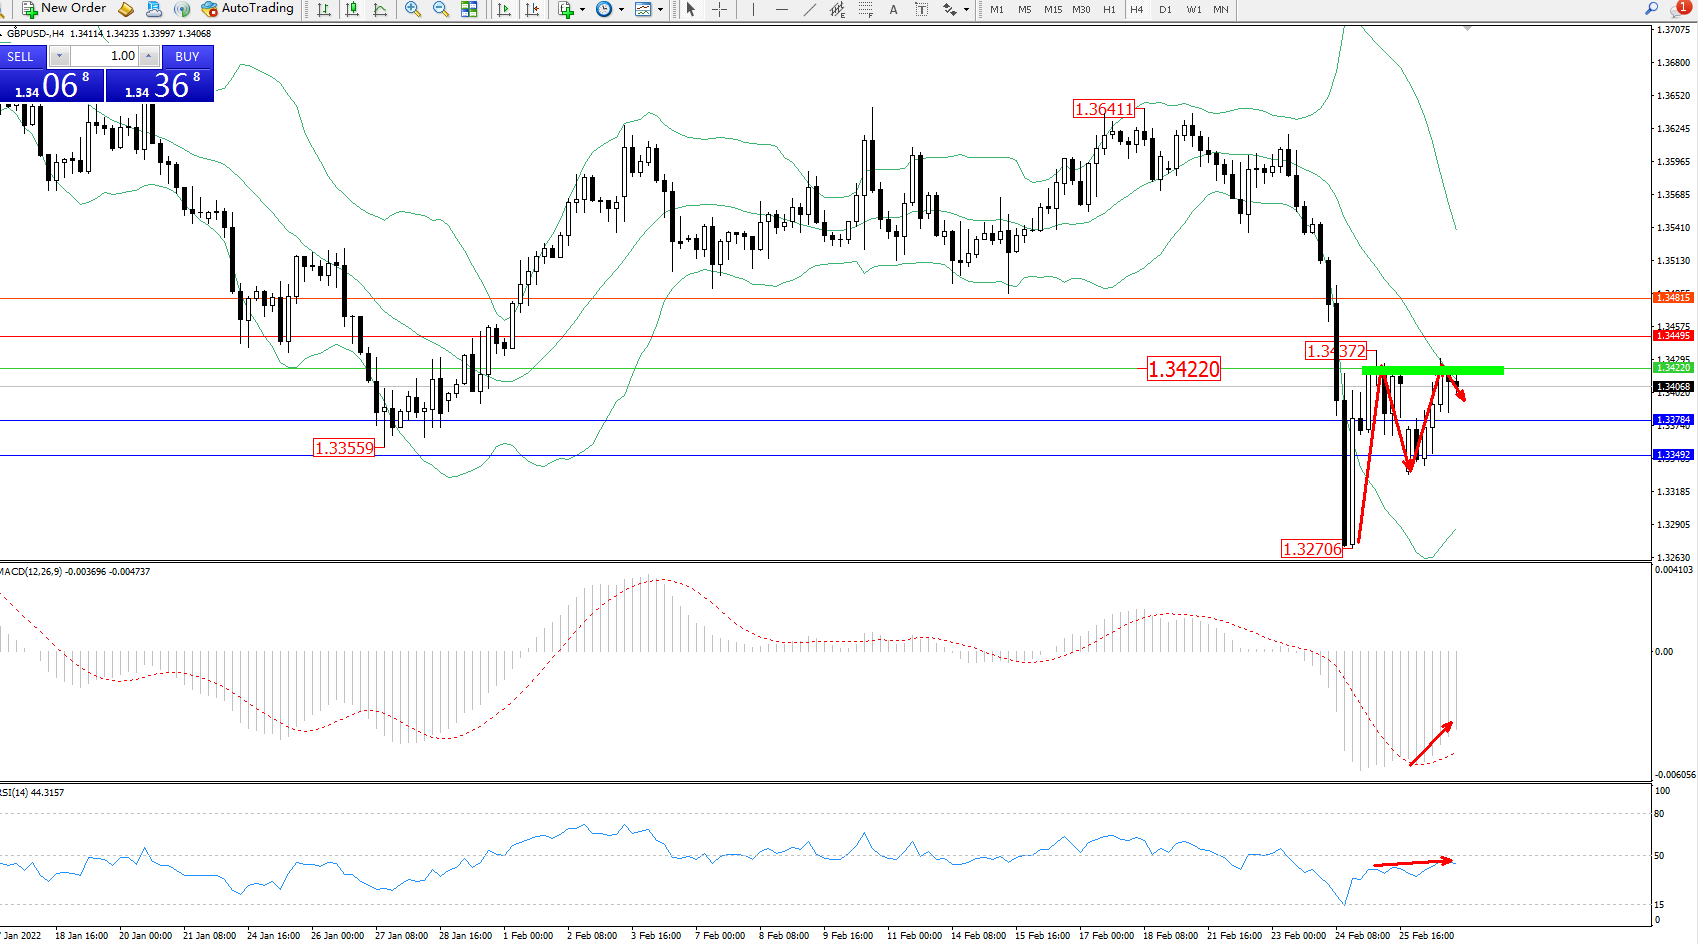This screenshot has width=1698, height=944.
Task: Switch chart to candlesticks view
Action: click(x=352, y=9)
